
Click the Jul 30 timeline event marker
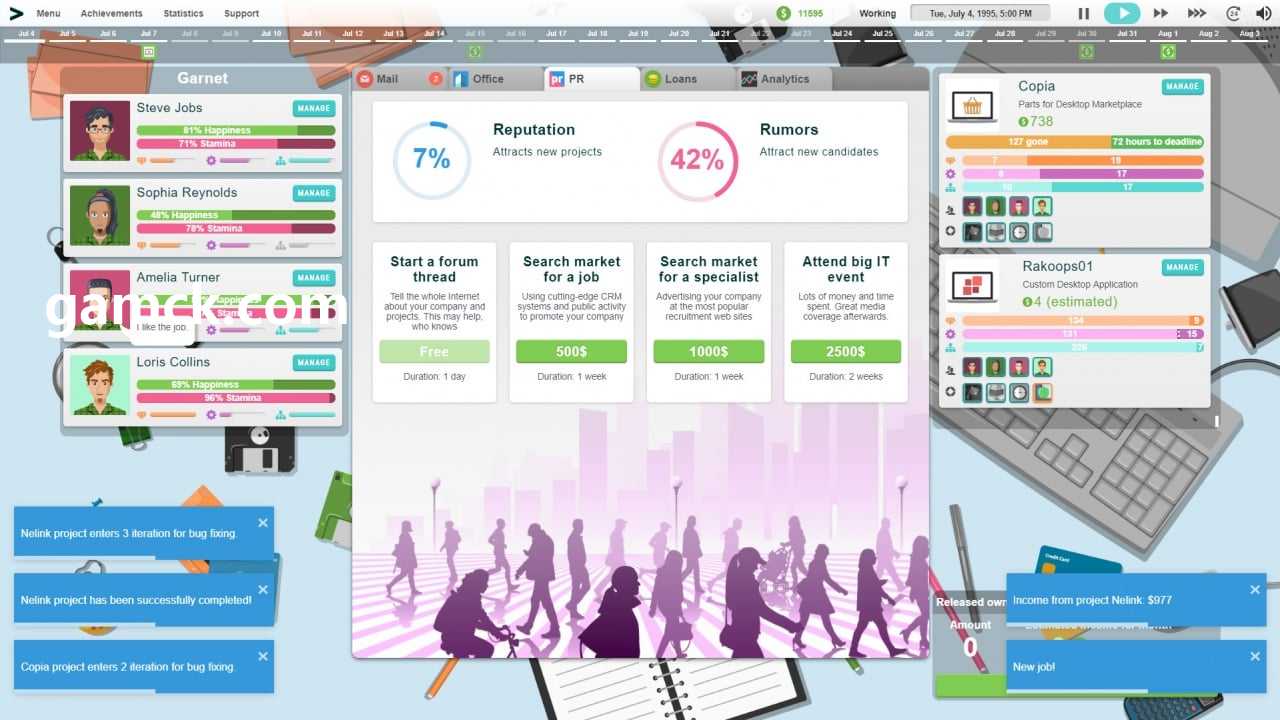(1086, 51)
